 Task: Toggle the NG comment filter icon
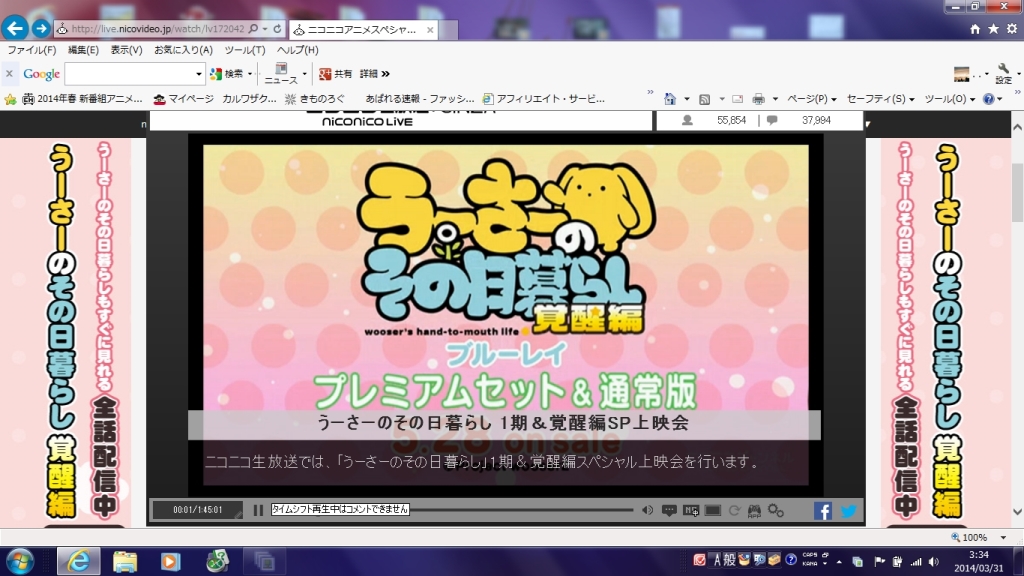pyautogui.click(x=691, y=510)
